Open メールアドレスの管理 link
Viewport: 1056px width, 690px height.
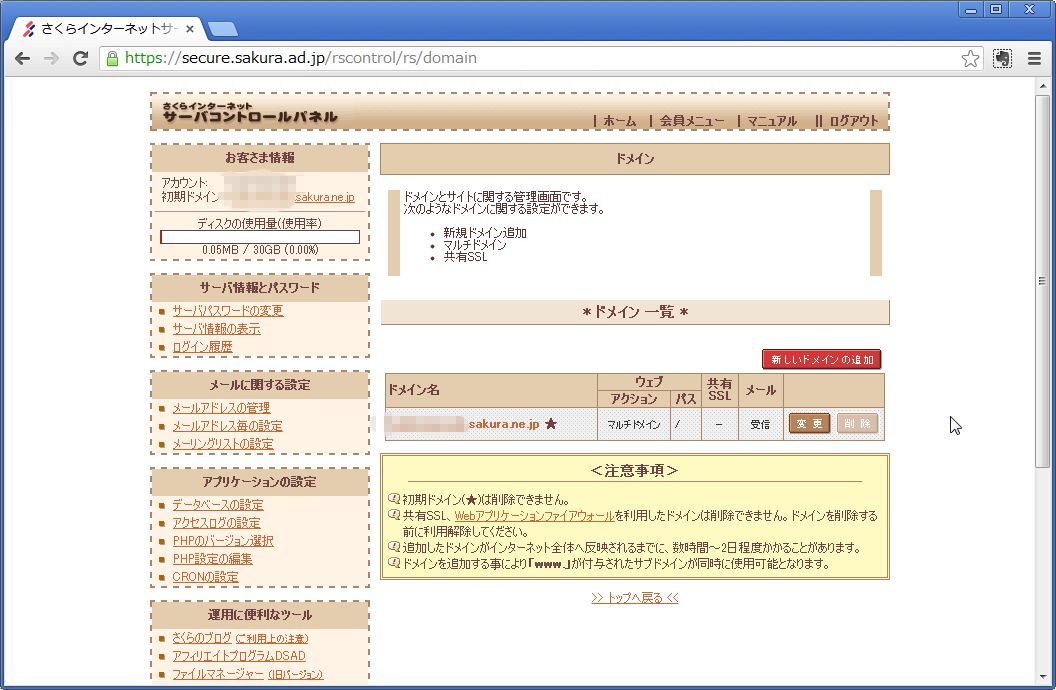click(221, 408)
